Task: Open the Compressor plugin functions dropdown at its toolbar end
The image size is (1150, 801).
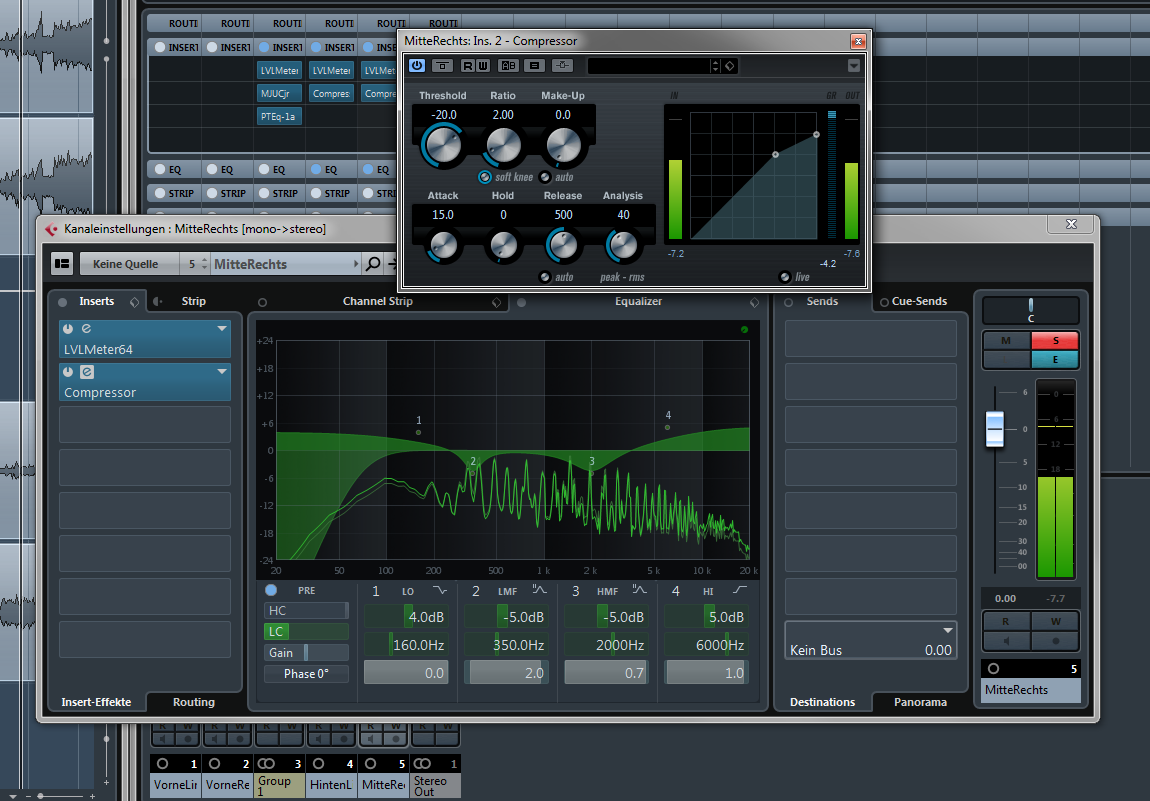Action: [854, 65]
